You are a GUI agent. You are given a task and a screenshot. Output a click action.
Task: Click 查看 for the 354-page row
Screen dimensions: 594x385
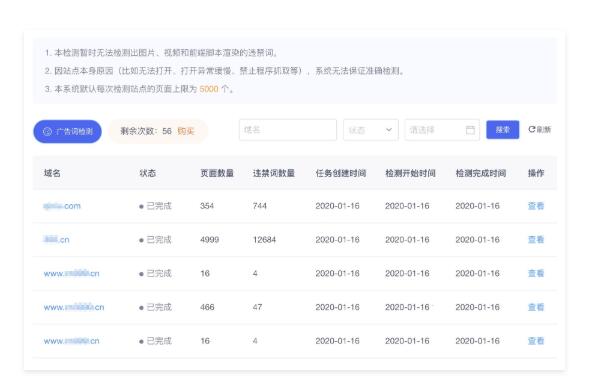[536, 206]
